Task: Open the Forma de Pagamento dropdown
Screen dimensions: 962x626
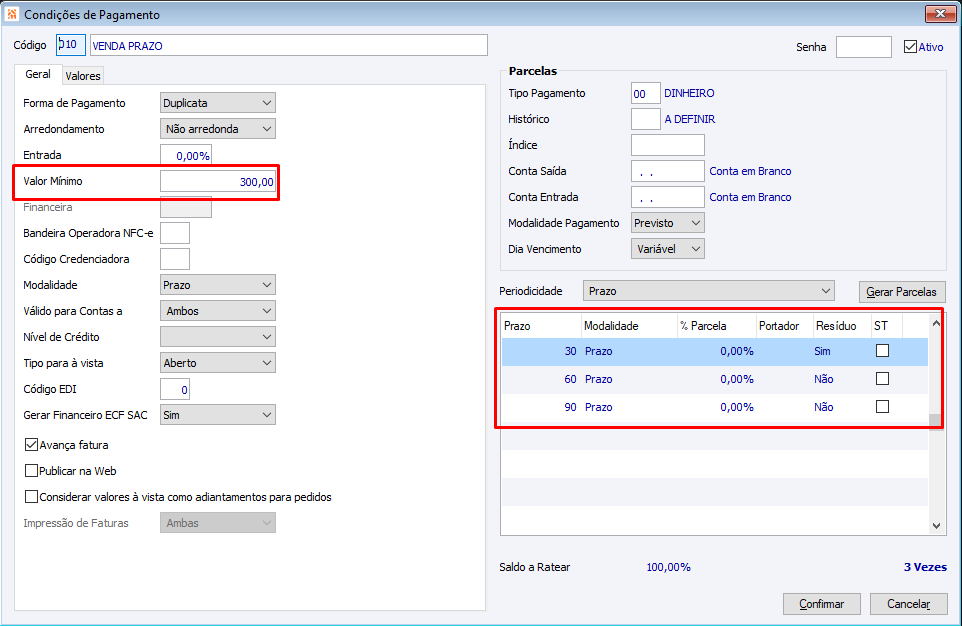Action: (218, 102)
